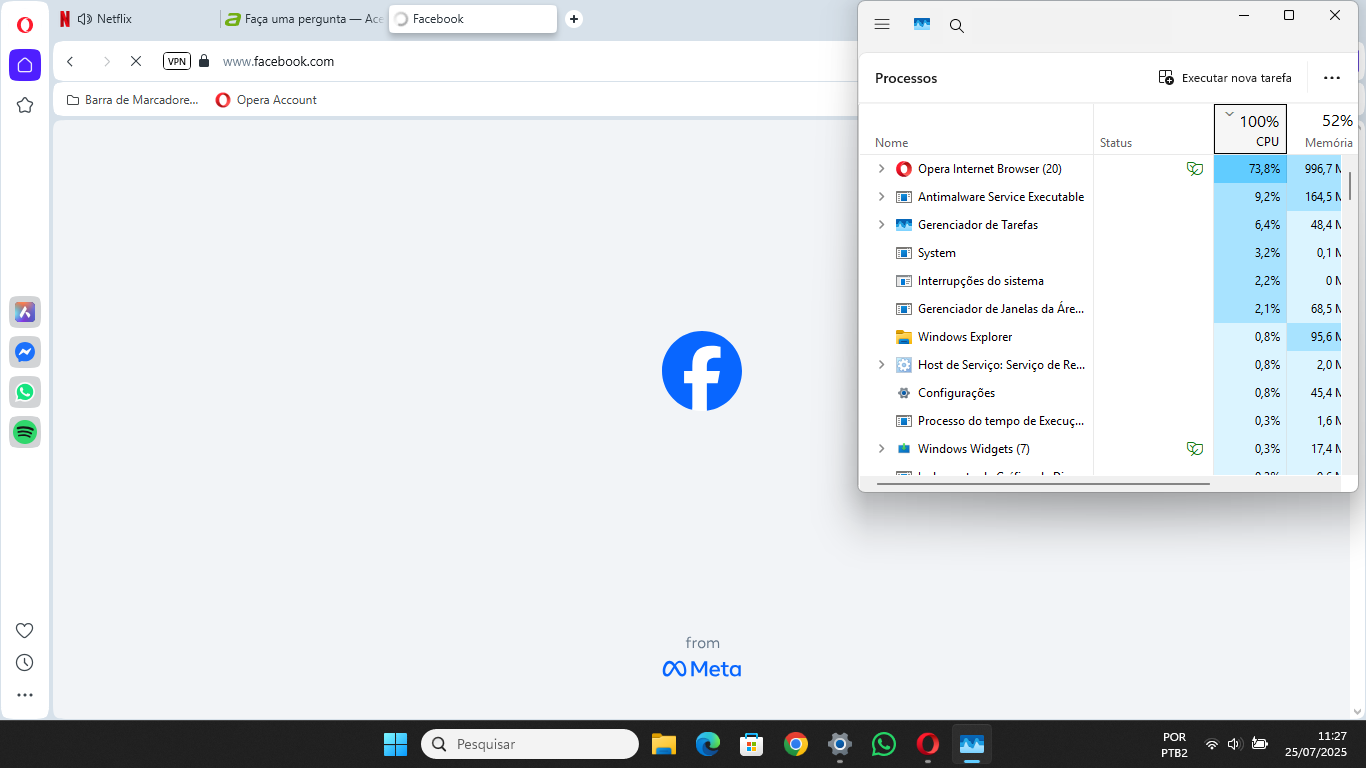Expand the Opera Internet Browser process group

point(881,169)
